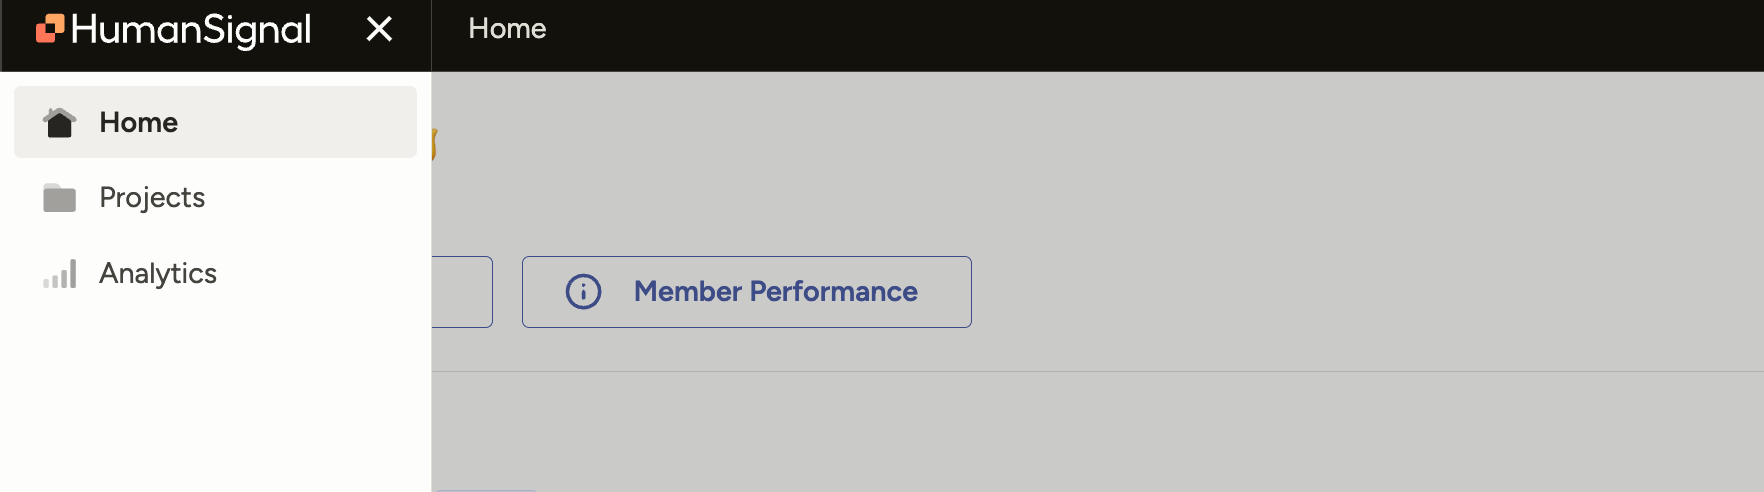Select the Home label in the sidebar
Image resolution: width=1764 pixels, height=492 pixels.
click(x=138, y=123)
